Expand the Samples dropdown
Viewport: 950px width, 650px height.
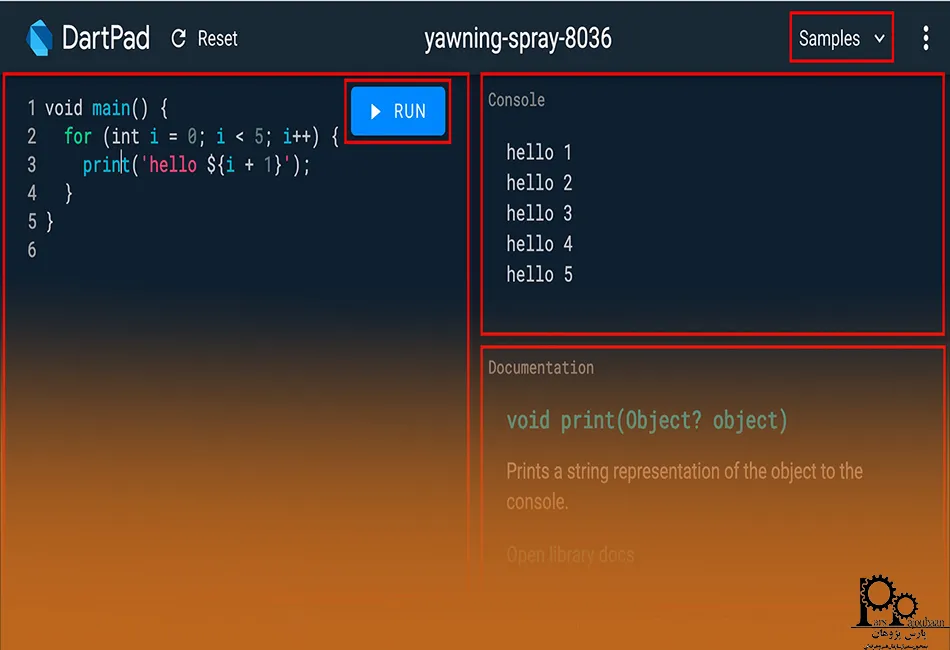click(840, 39)
